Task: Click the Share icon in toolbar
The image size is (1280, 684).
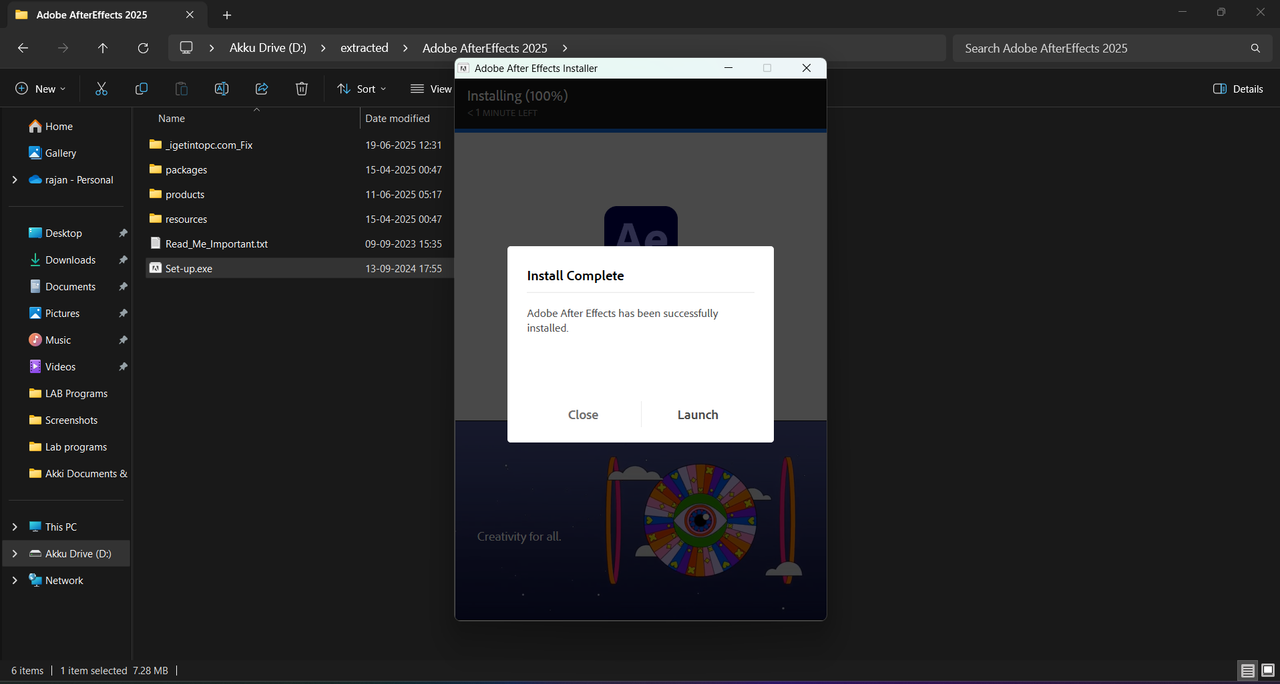Action: pyautogui.click(x=261, y=89)
